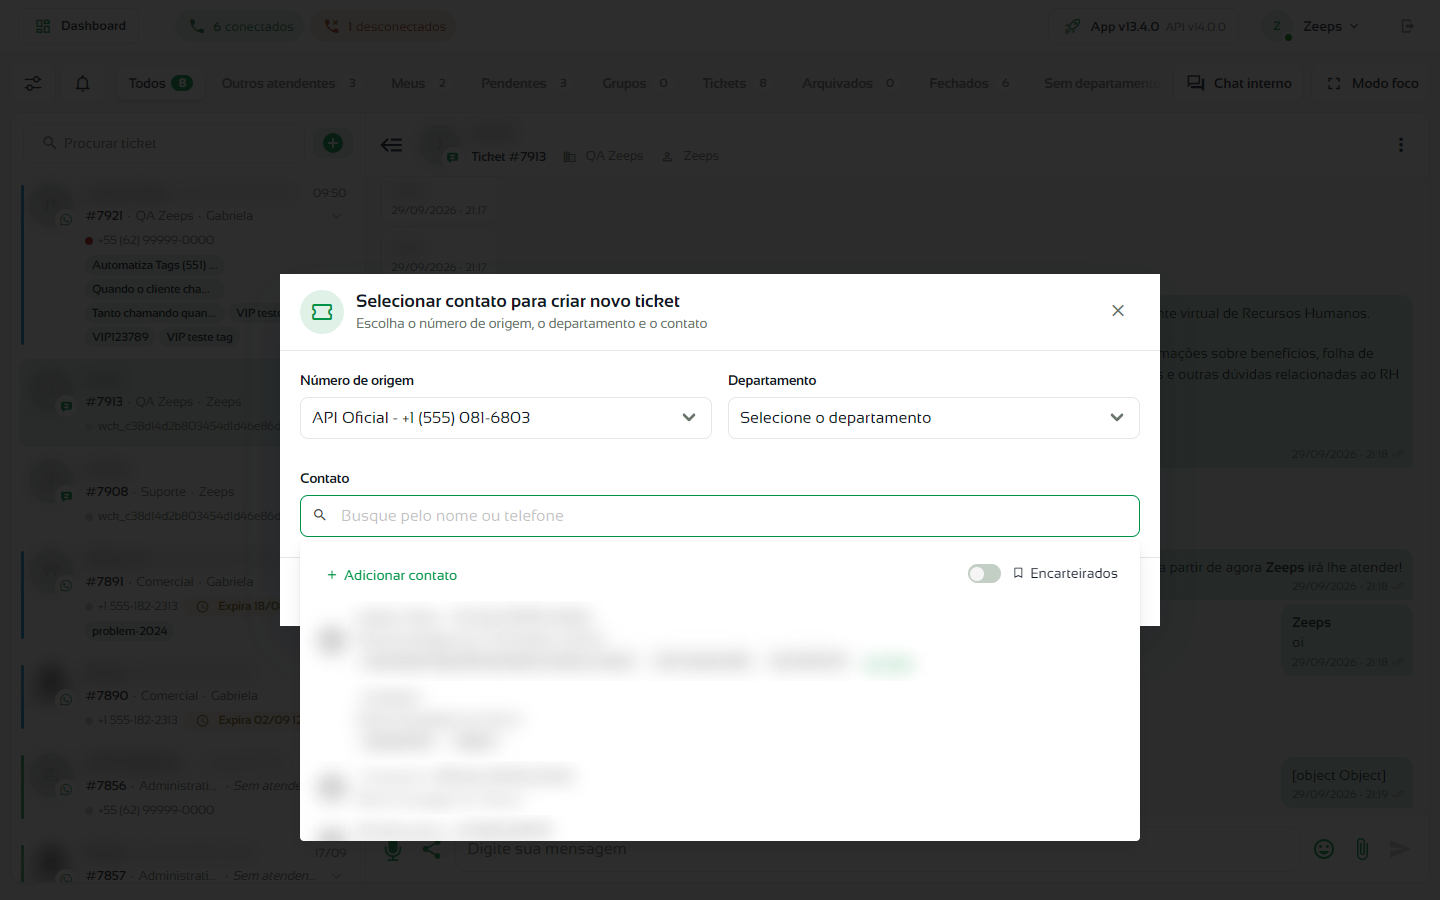Image resolution: width=1440 pixels, height=900 pixels.
Task: Select the Outros atendentes tab
Action: (289, 83)
